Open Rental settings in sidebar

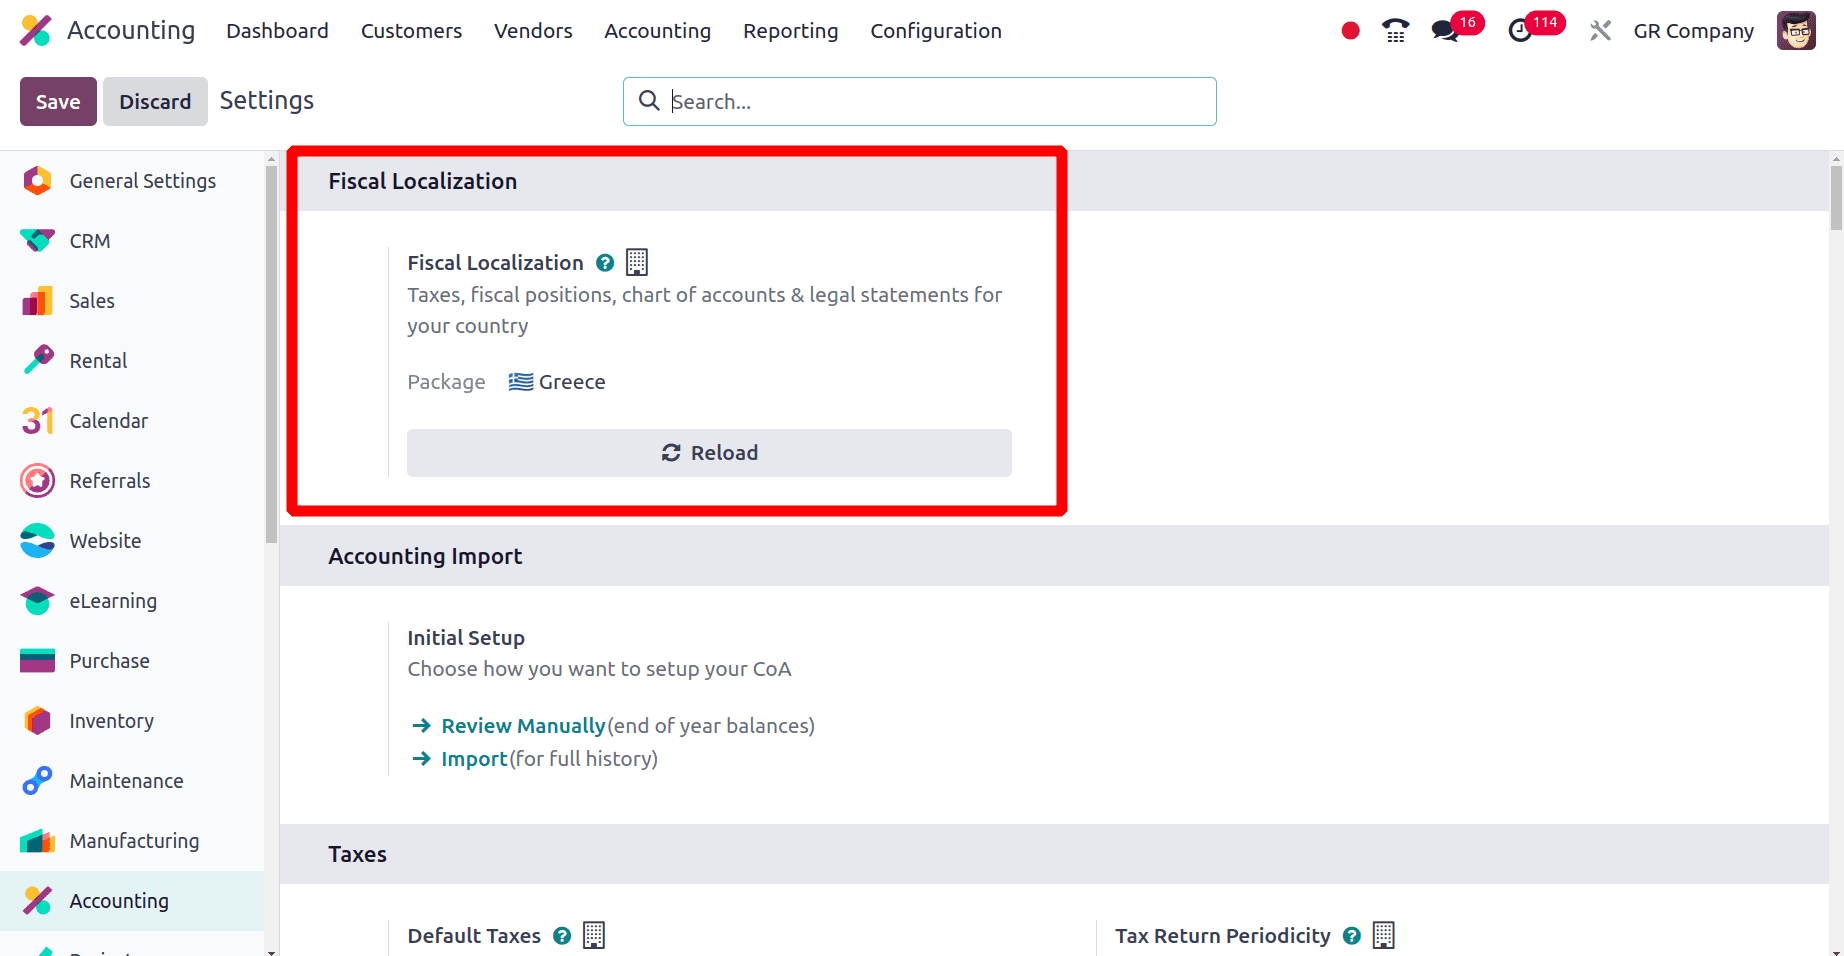click(x=132, y=361)
